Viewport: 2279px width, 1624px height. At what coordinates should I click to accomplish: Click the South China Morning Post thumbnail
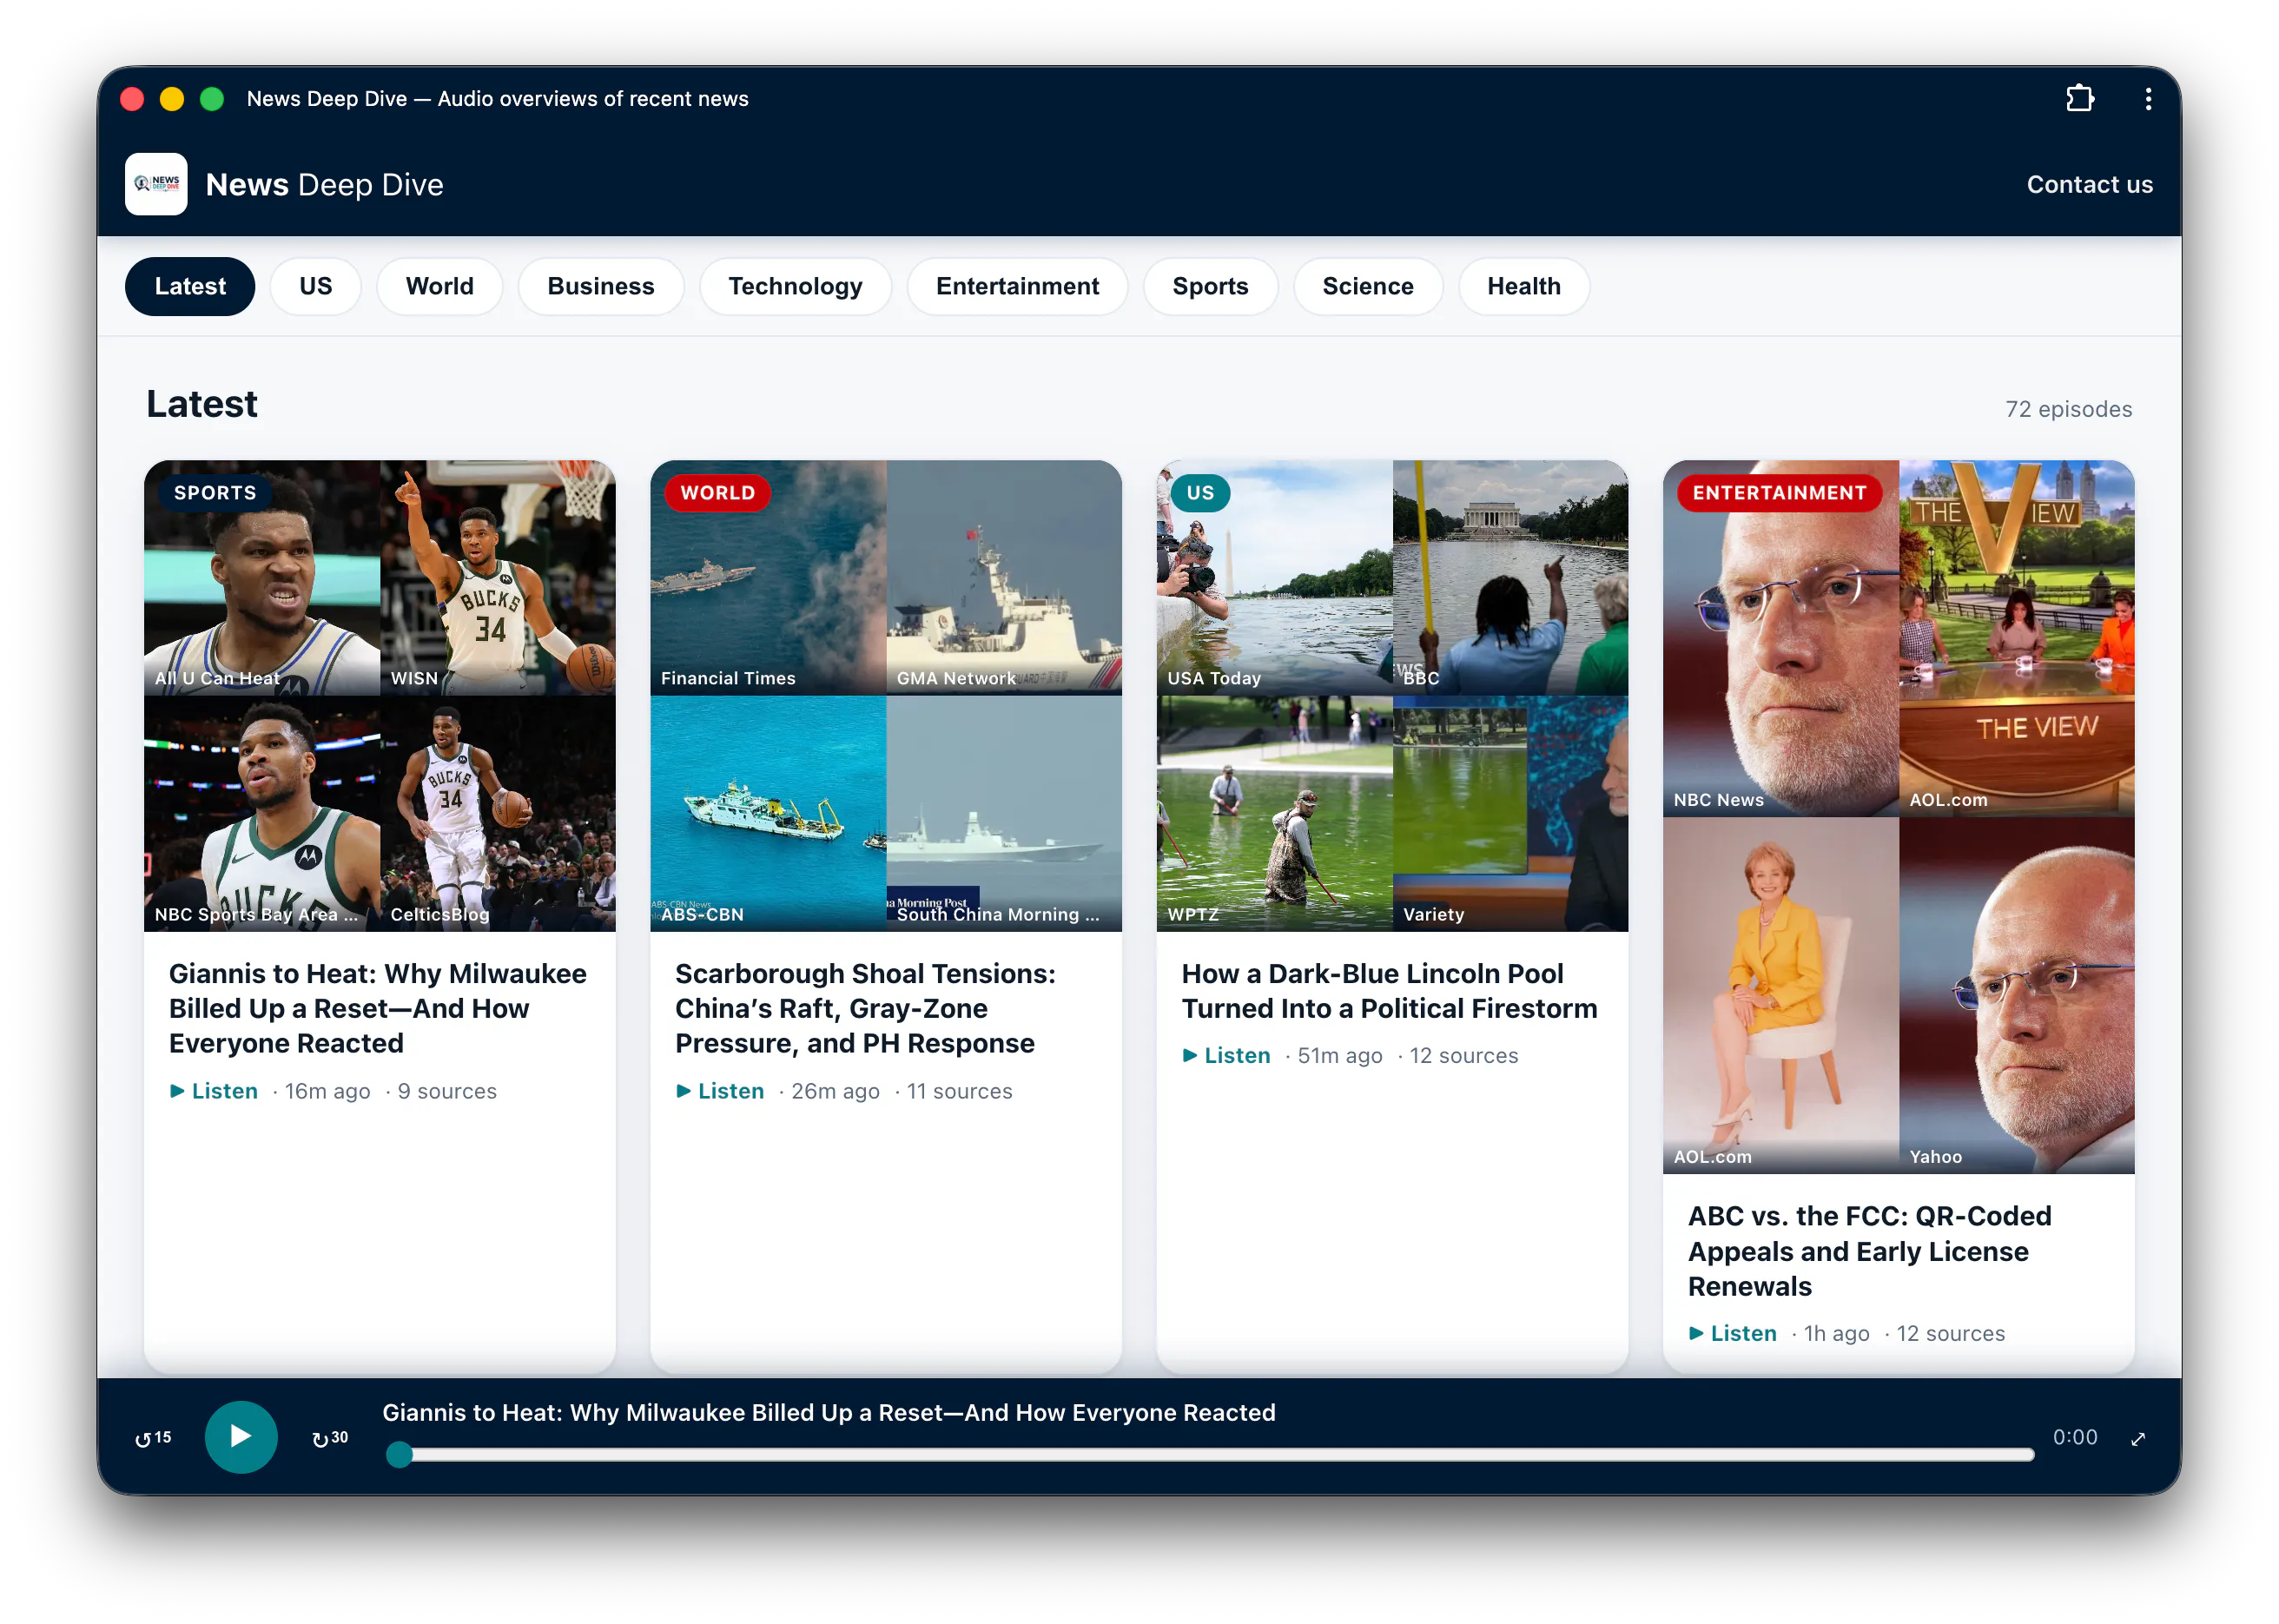click(x=1004, y=814)
